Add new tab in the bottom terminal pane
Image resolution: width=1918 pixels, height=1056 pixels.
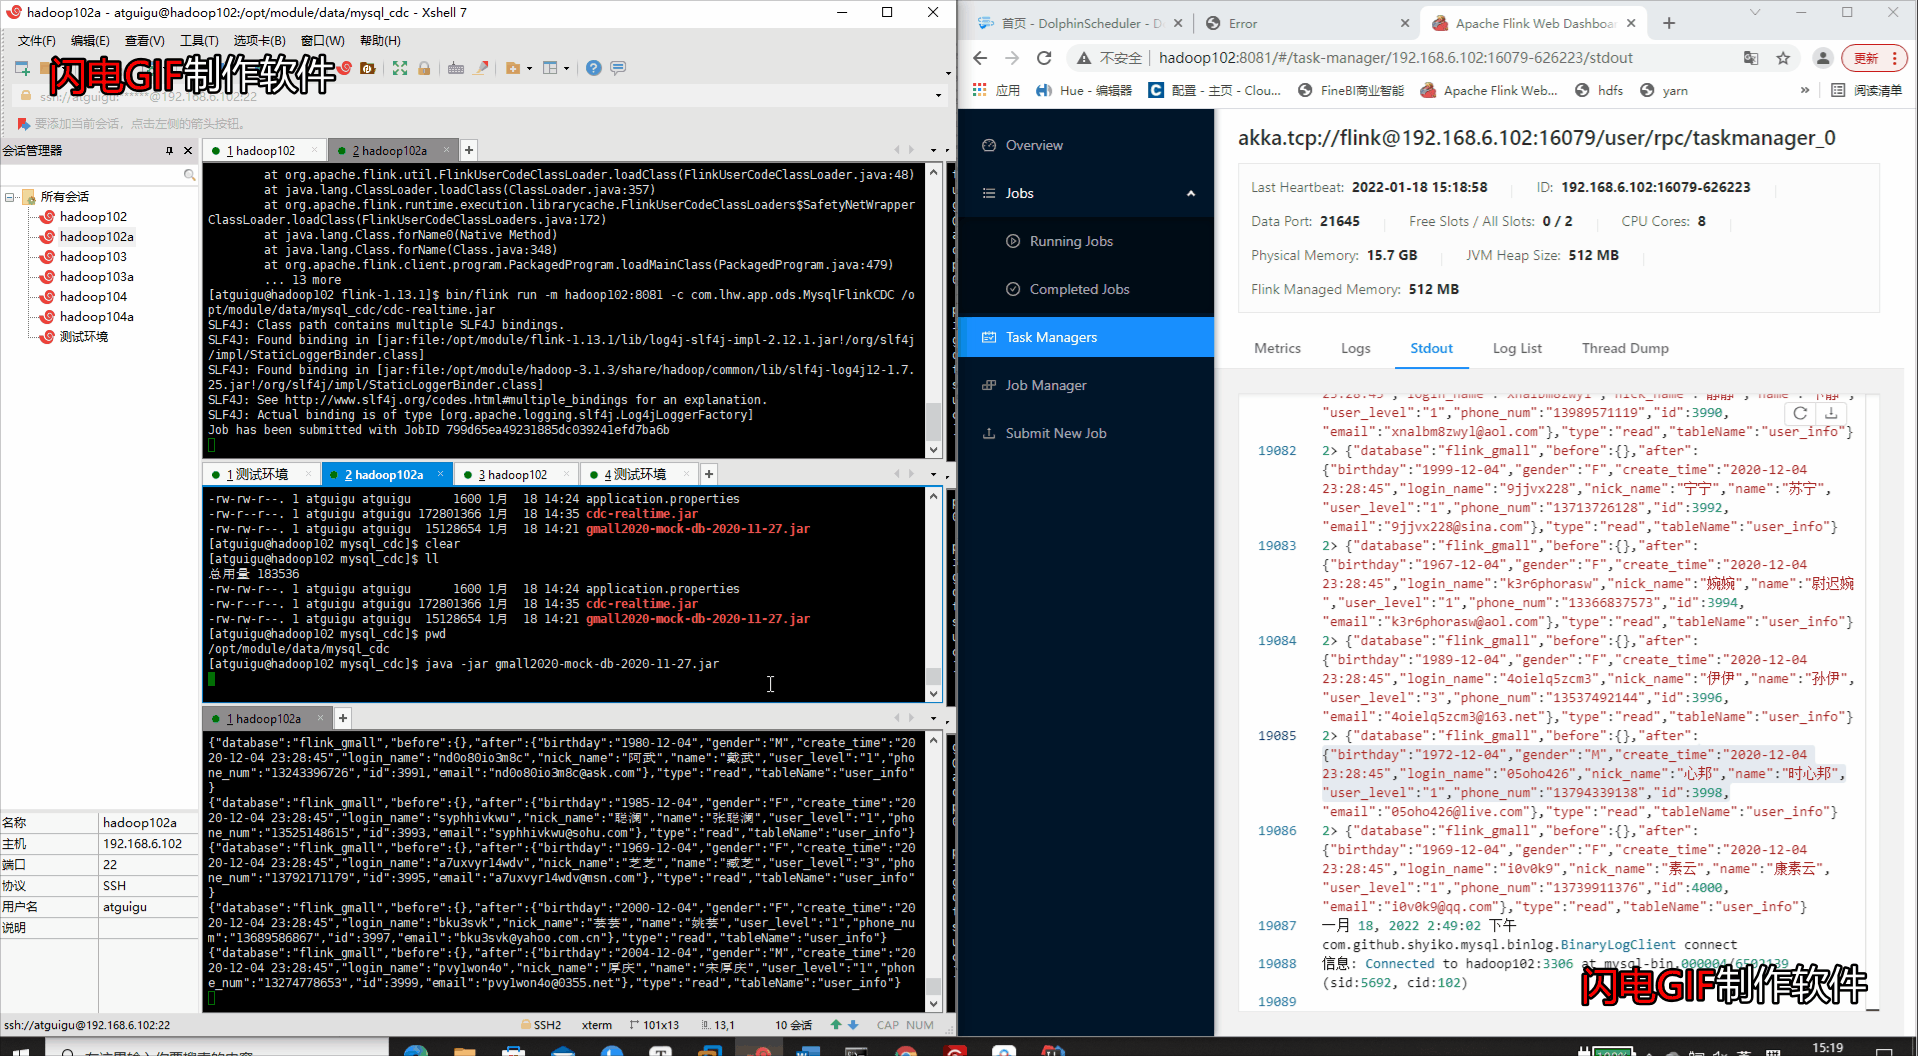coord(342,718)
